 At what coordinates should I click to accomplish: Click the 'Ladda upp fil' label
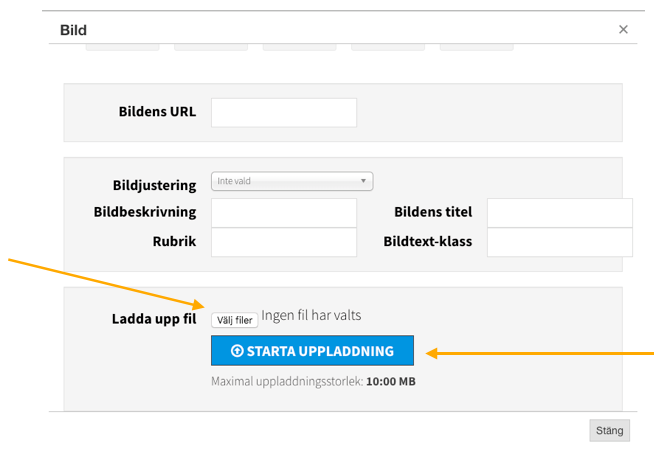[154, 319]
